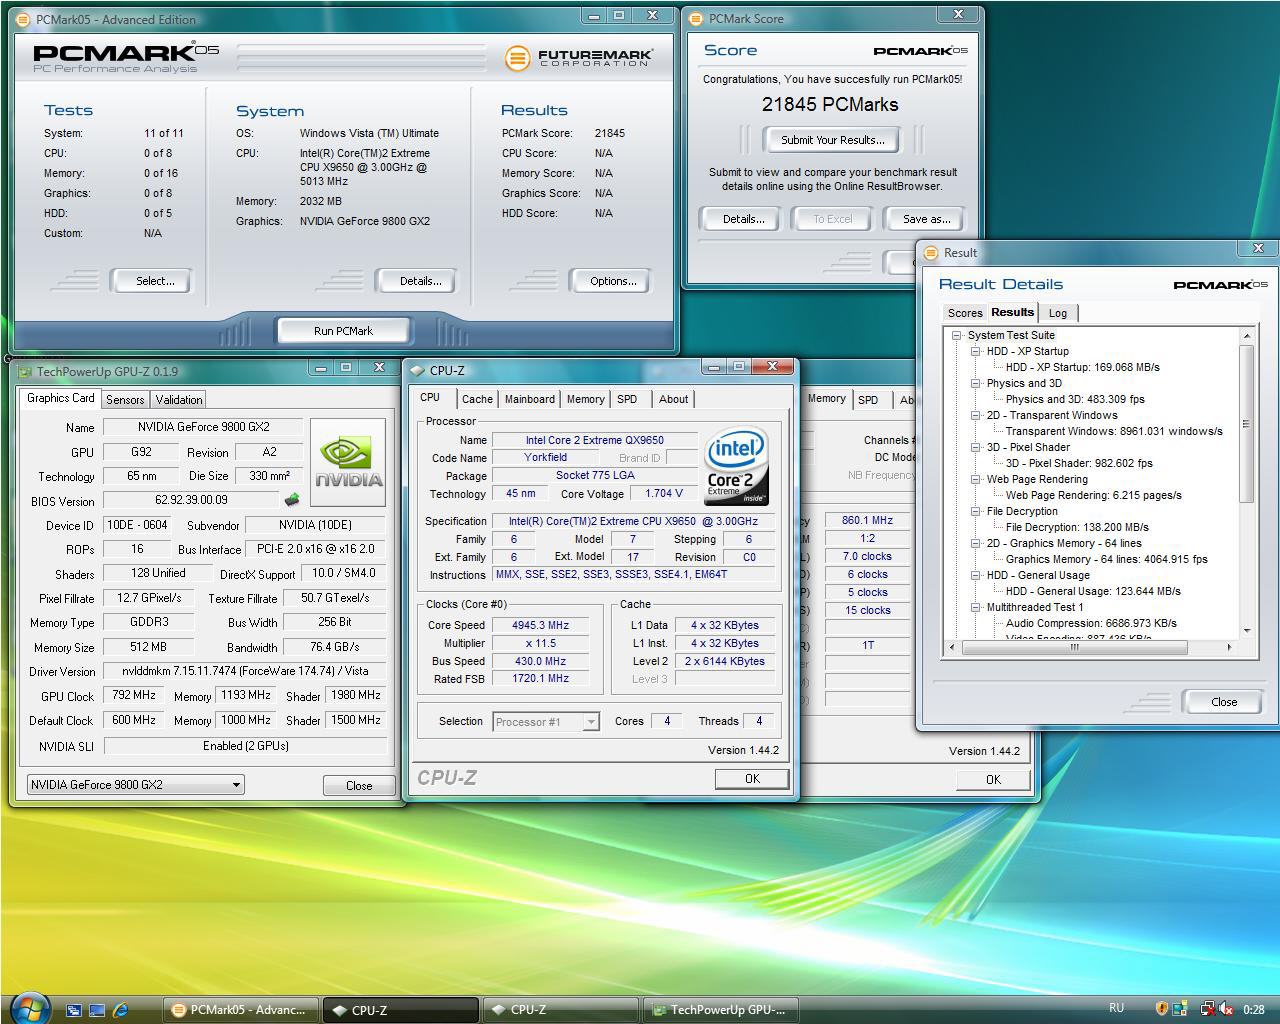This screenshot has width=1280, height=1024.
Task: Select 'Audio Compression: 6686.973 KB/s' row
Action: pos(1091,623)
